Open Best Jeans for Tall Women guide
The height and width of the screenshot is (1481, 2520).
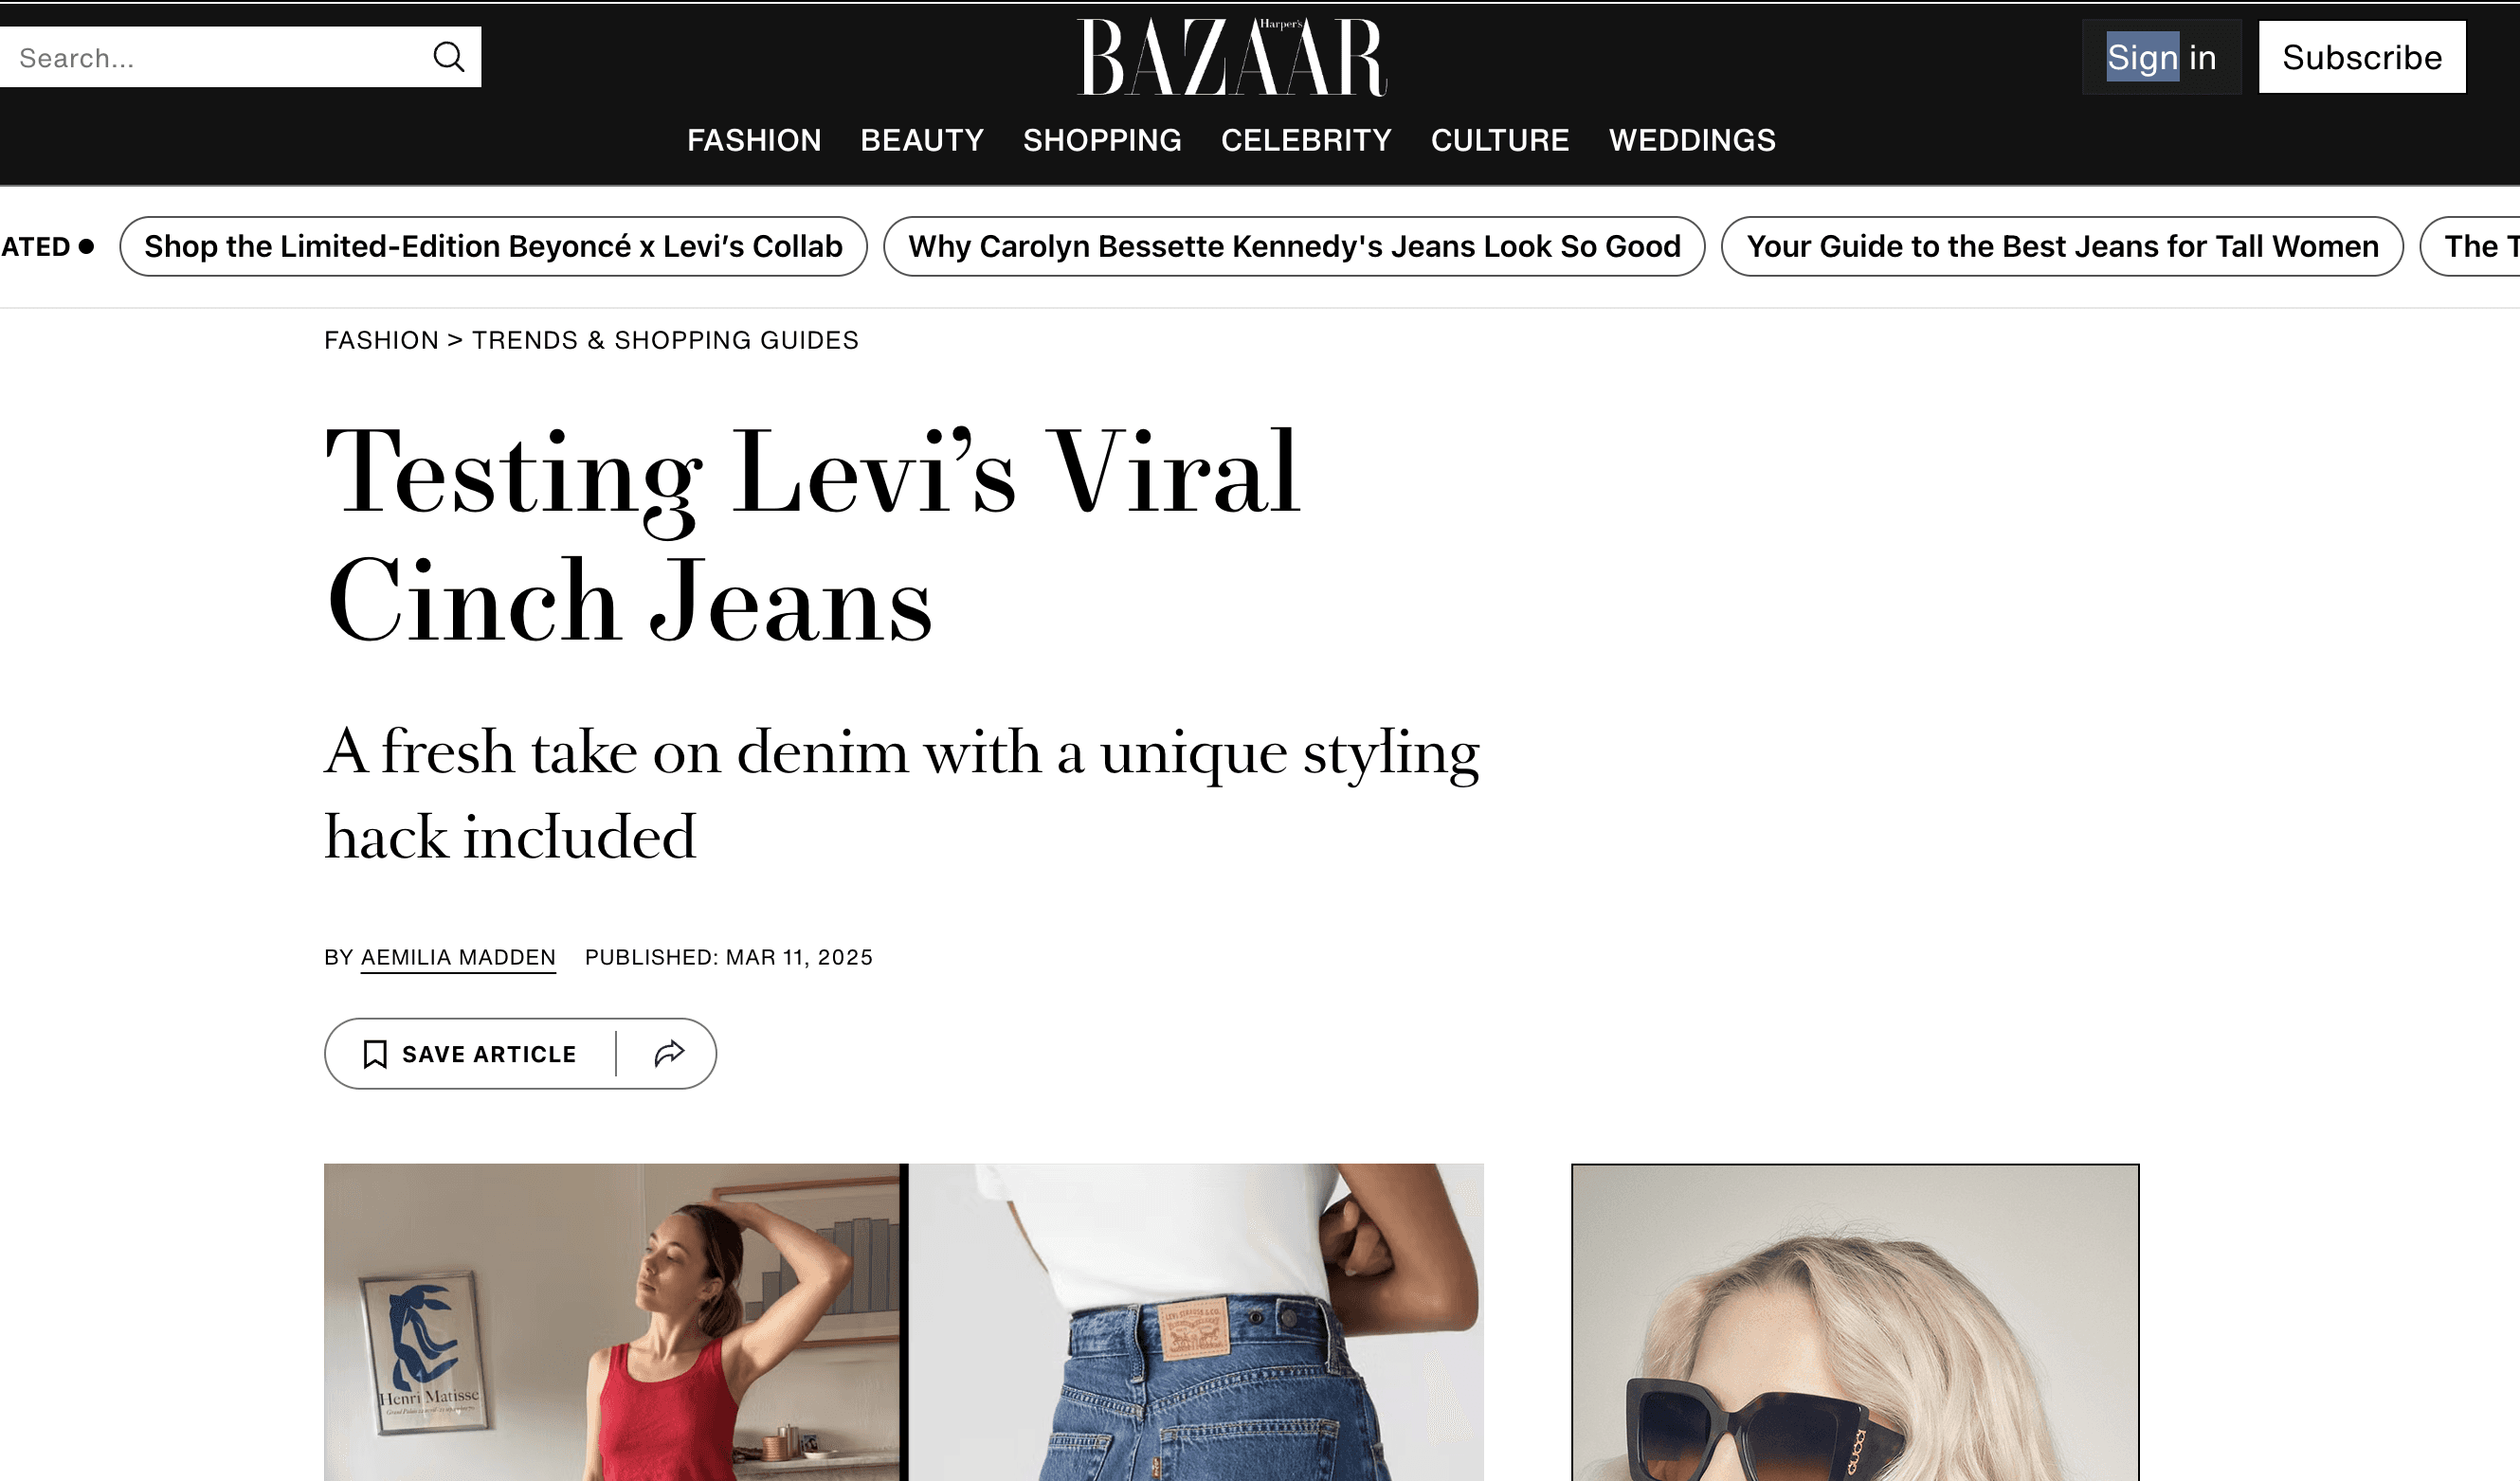click(2062, 246)
